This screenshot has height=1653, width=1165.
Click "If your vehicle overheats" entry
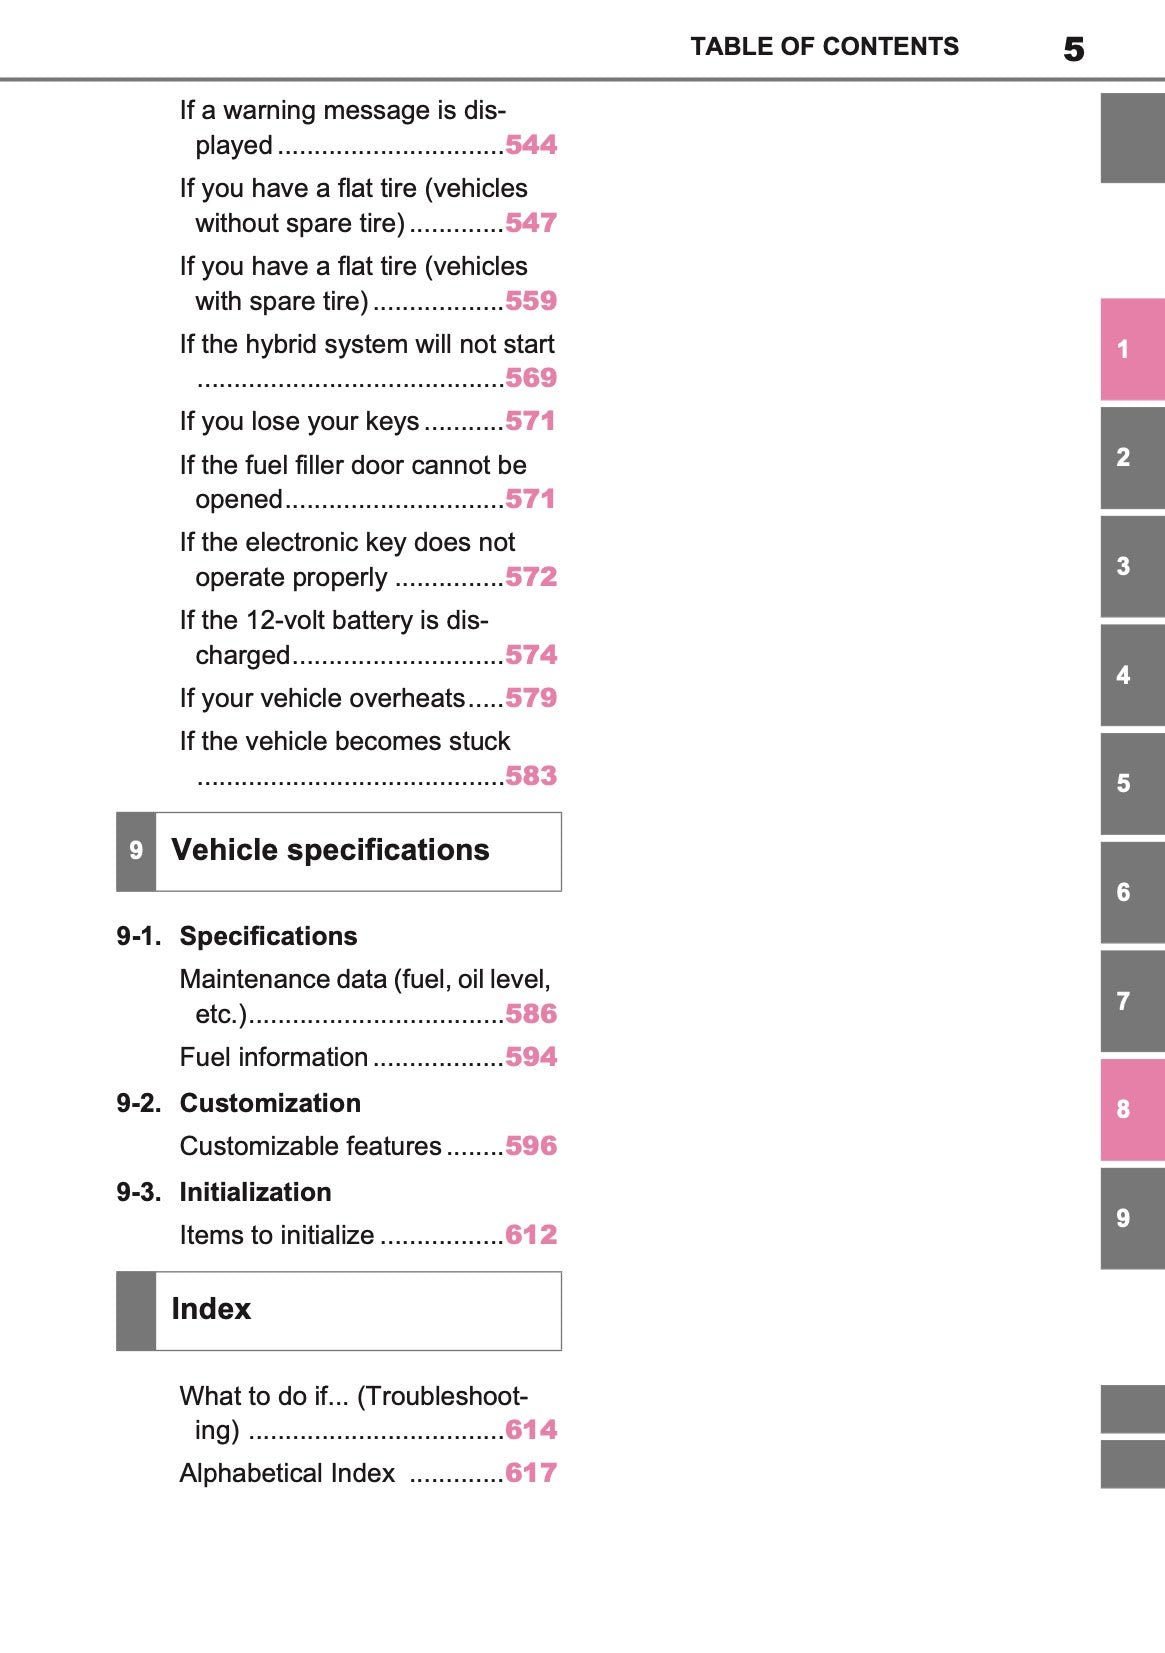322,698
